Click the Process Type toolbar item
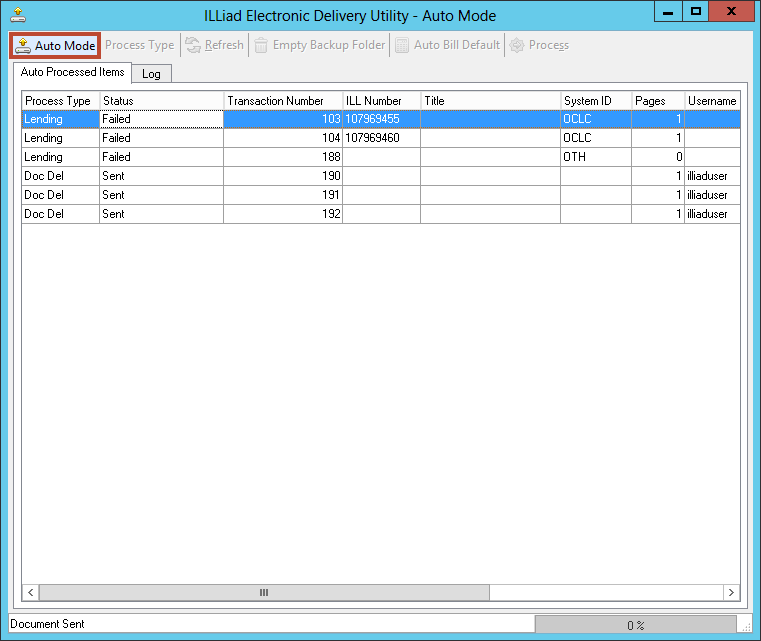761x641 pixels. click(139, 45)
